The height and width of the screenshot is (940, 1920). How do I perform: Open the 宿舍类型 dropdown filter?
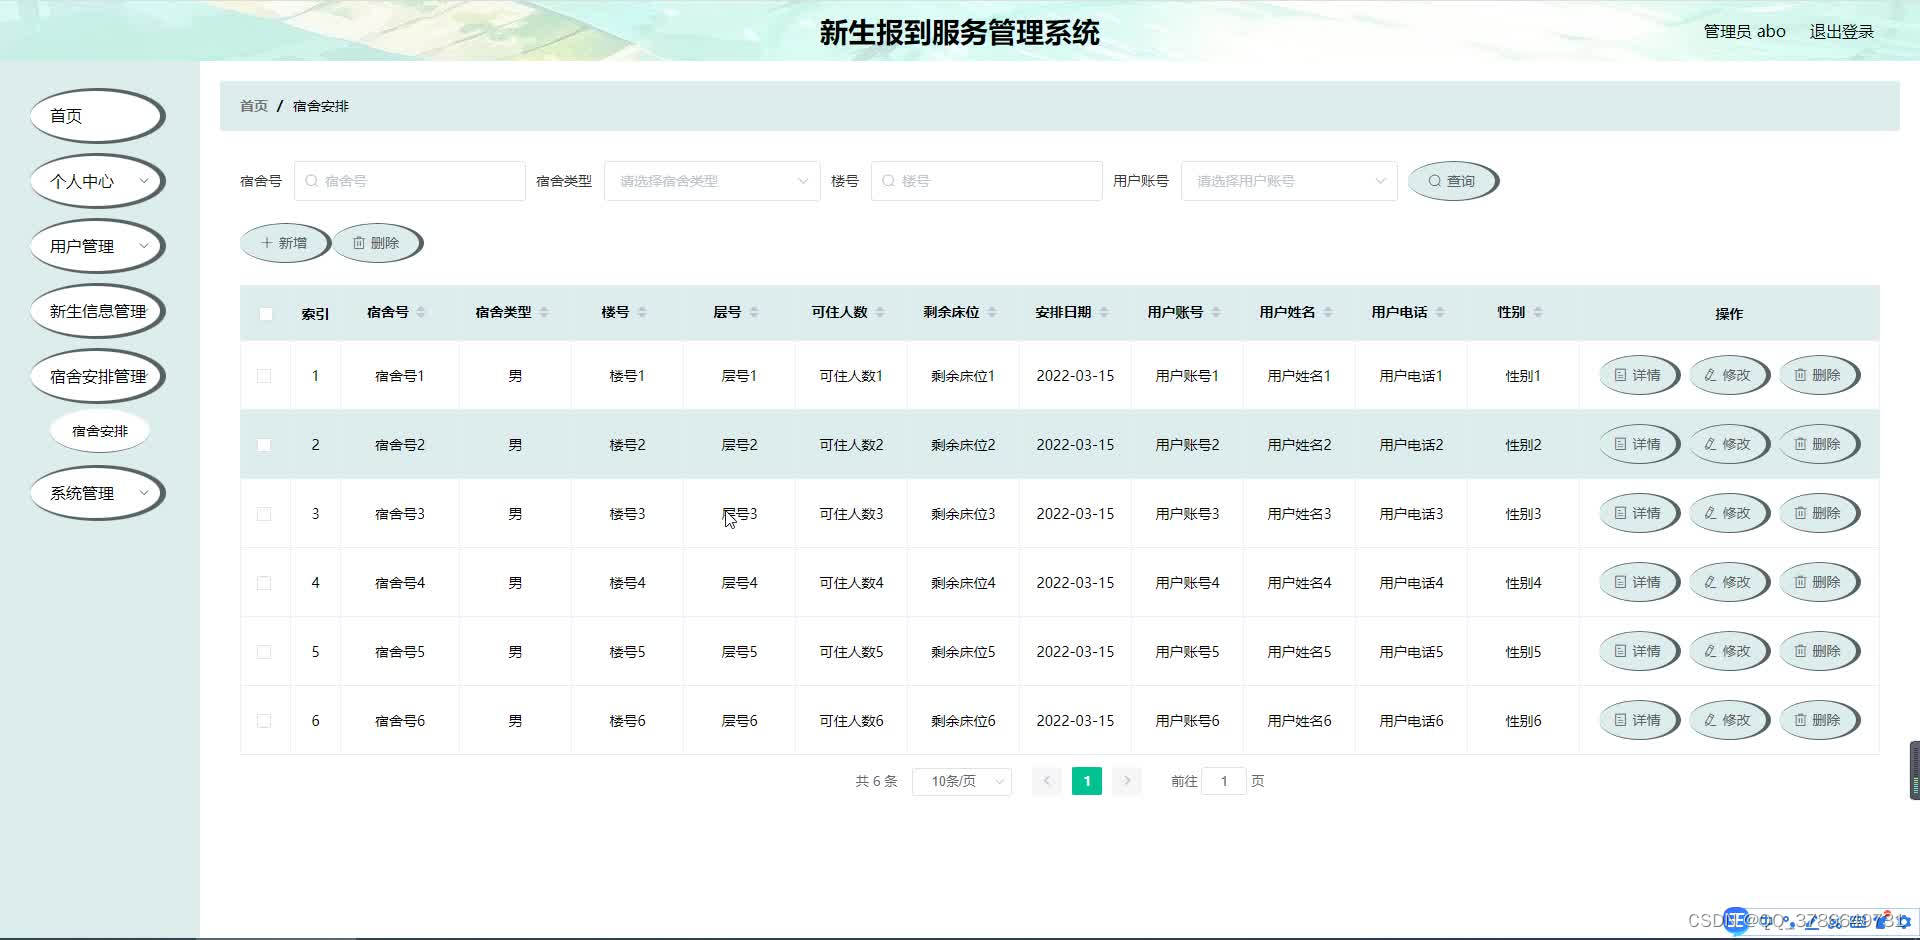(712, 181)
